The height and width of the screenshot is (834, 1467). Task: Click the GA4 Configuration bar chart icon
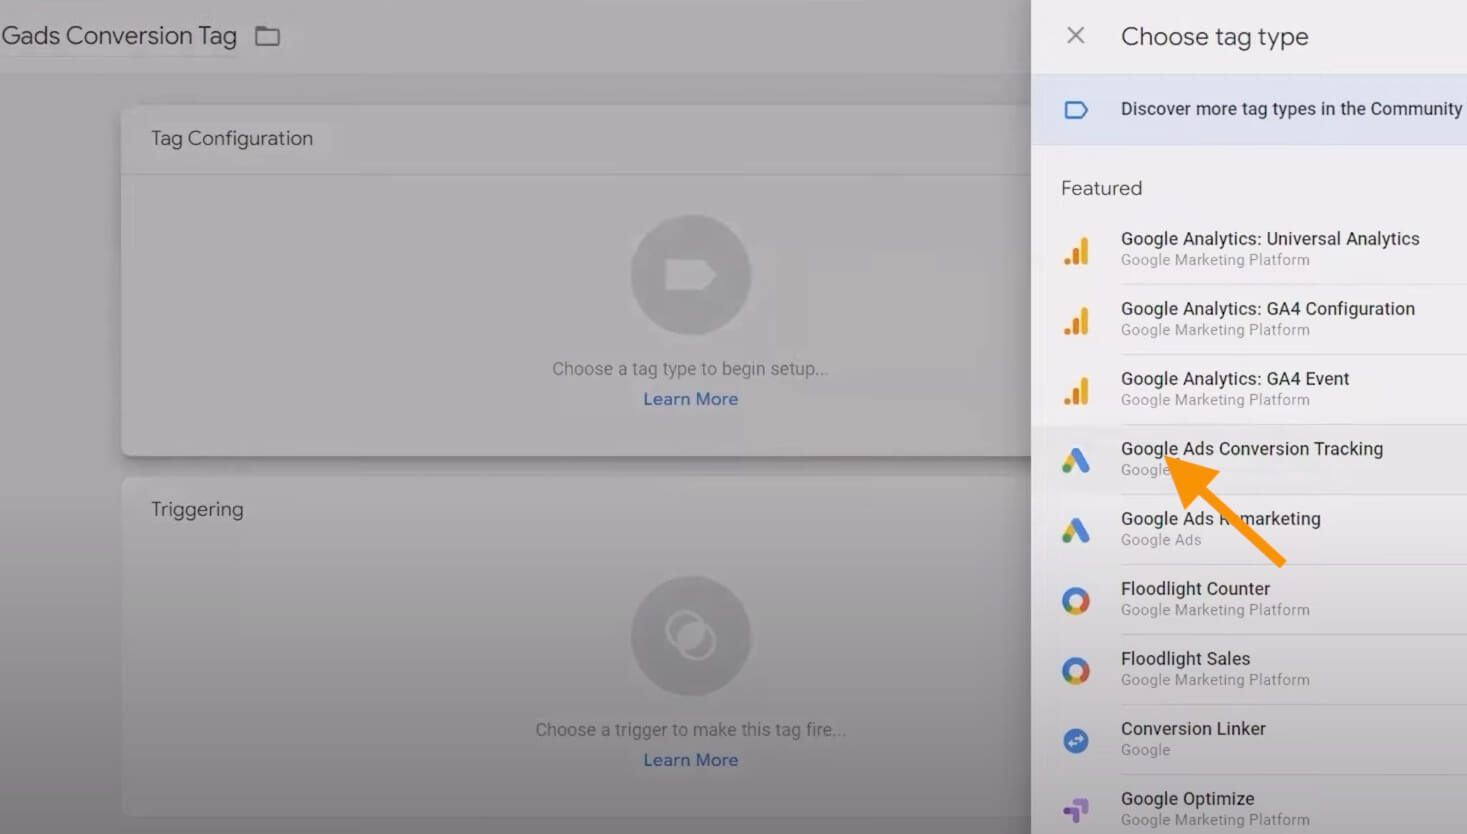click(1076, 320)
